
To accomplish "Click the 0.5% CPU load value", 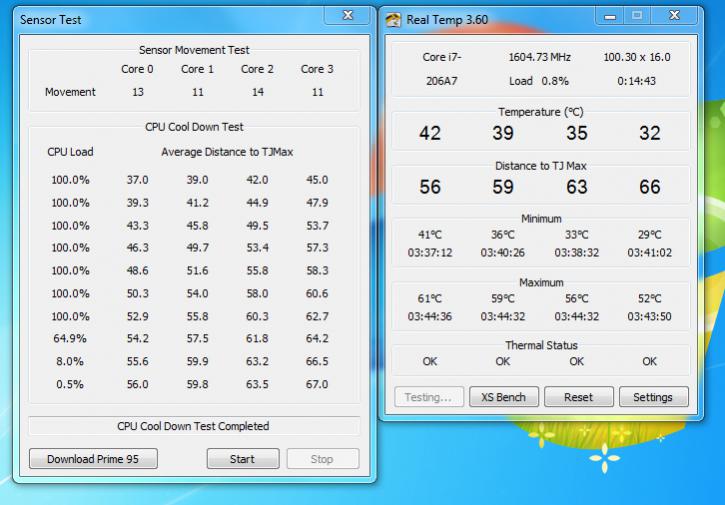I will coord(70,384).
